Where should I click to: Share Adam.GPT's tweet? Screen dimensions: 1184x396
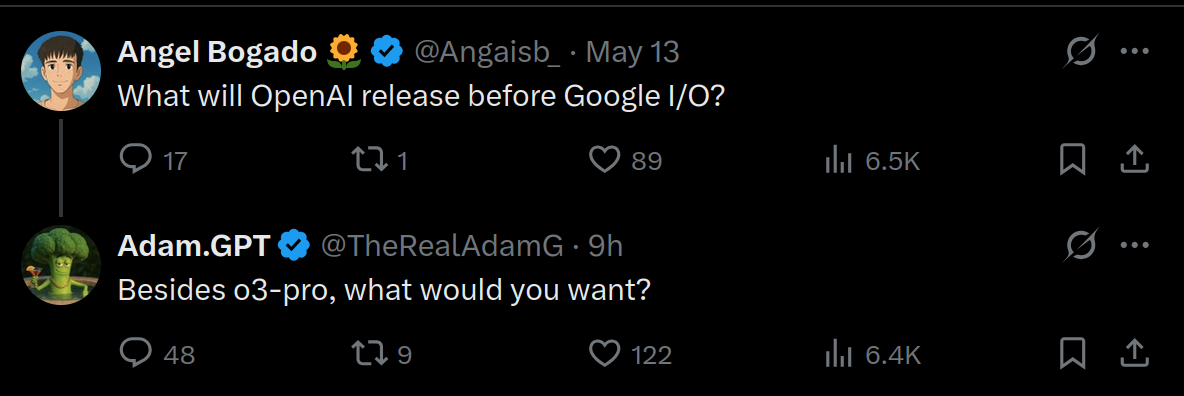1133,352
